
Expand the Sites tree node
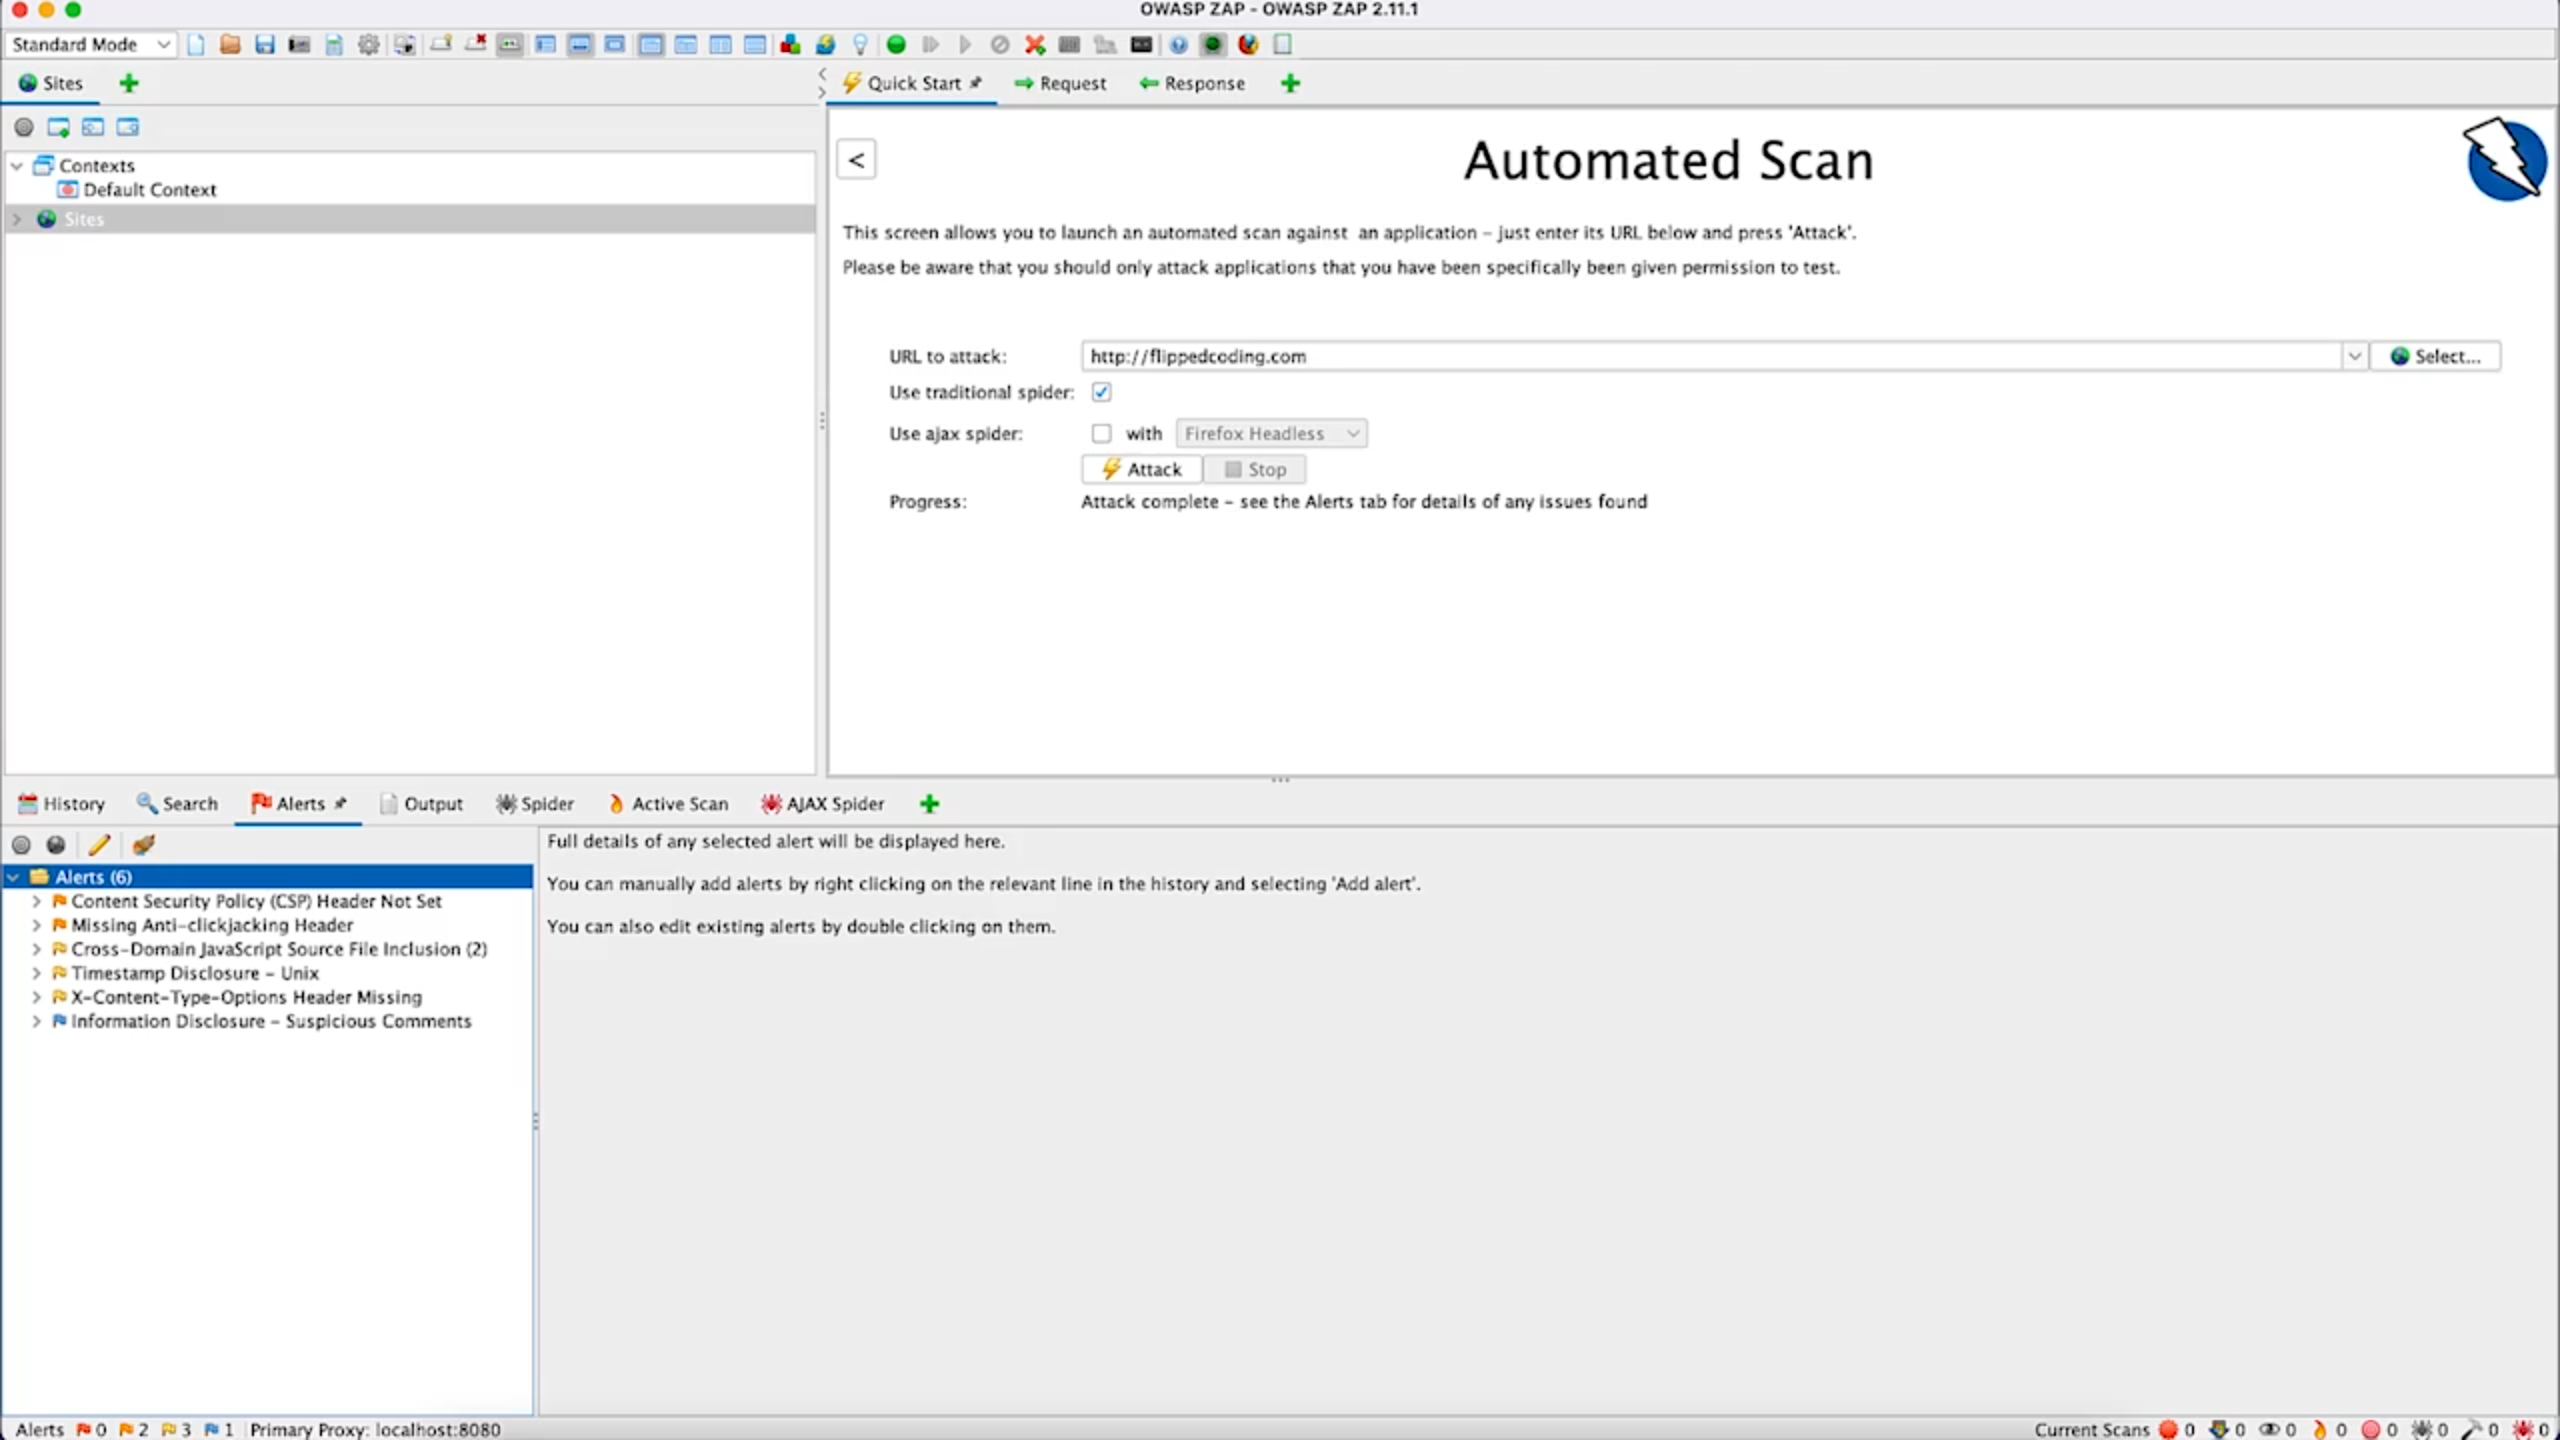tap(17, 219)
